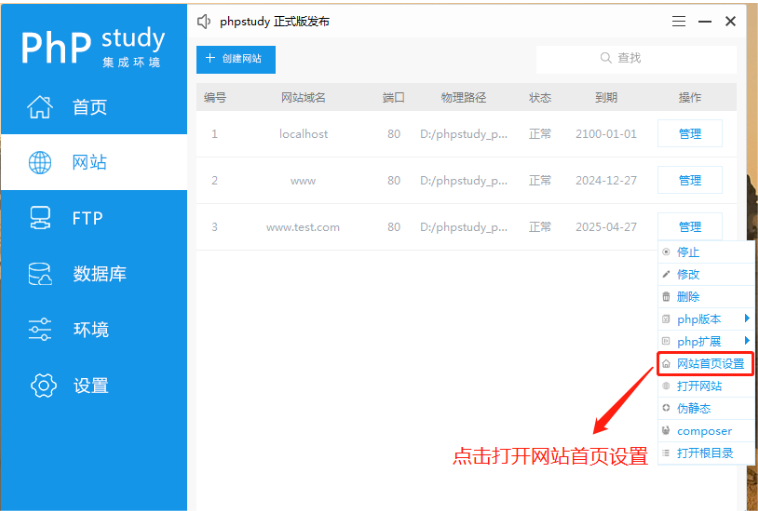The width and height of the screenshot is (758, 511).
Task: Minimize the phpstudy window
Action: coord(705,21)
